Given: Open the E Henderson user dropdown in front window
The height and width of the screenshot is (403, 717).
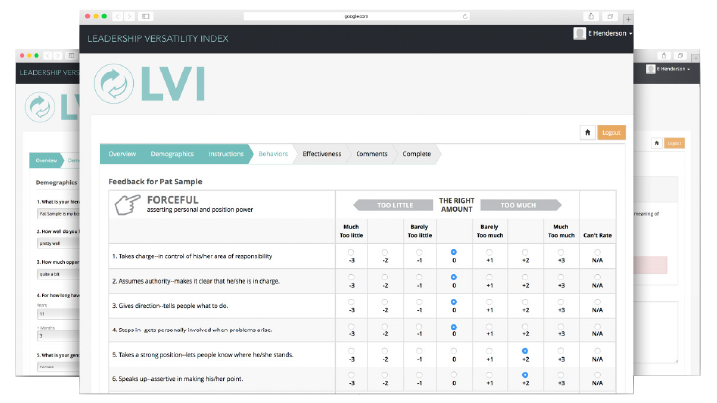Looking at the screenshot, I should pyautogui.click(x=610, y=33).
